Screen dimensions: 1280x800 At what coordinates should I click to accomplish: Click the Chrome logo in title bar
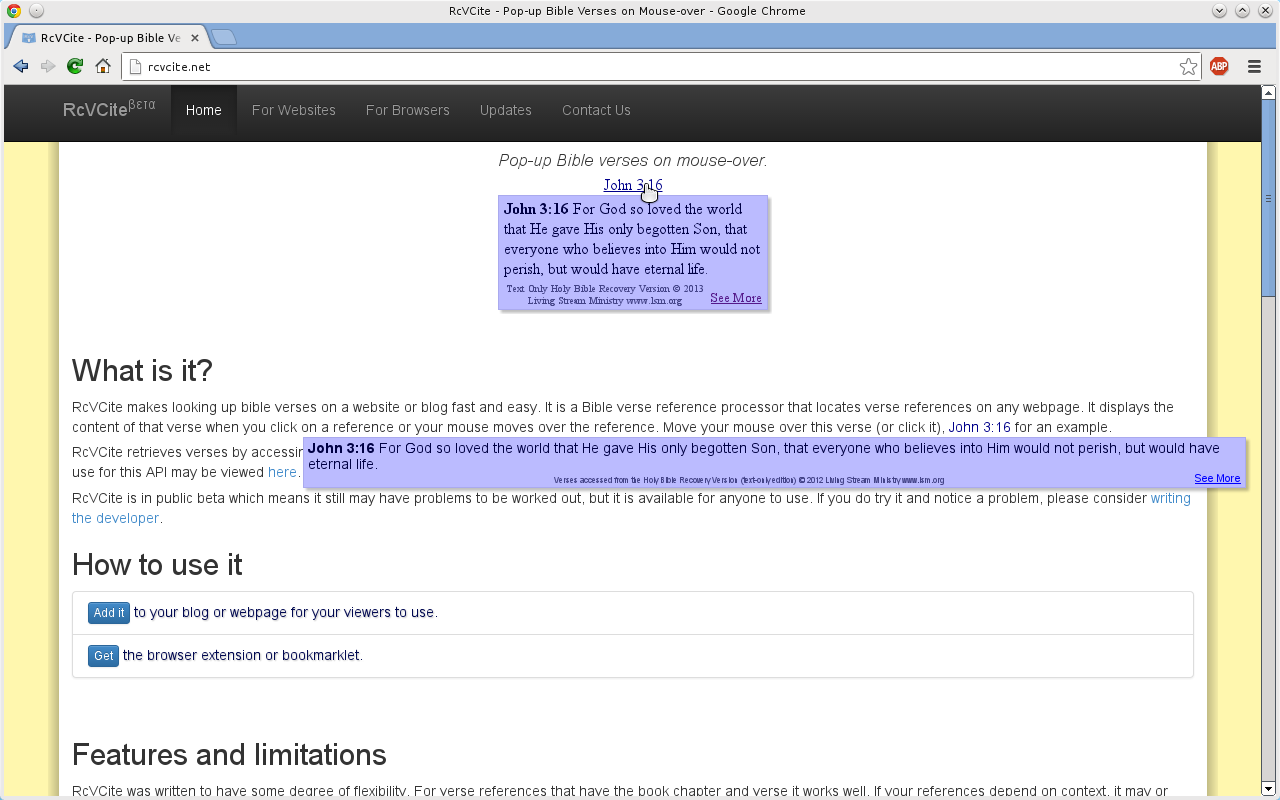(x=13, y=11)
